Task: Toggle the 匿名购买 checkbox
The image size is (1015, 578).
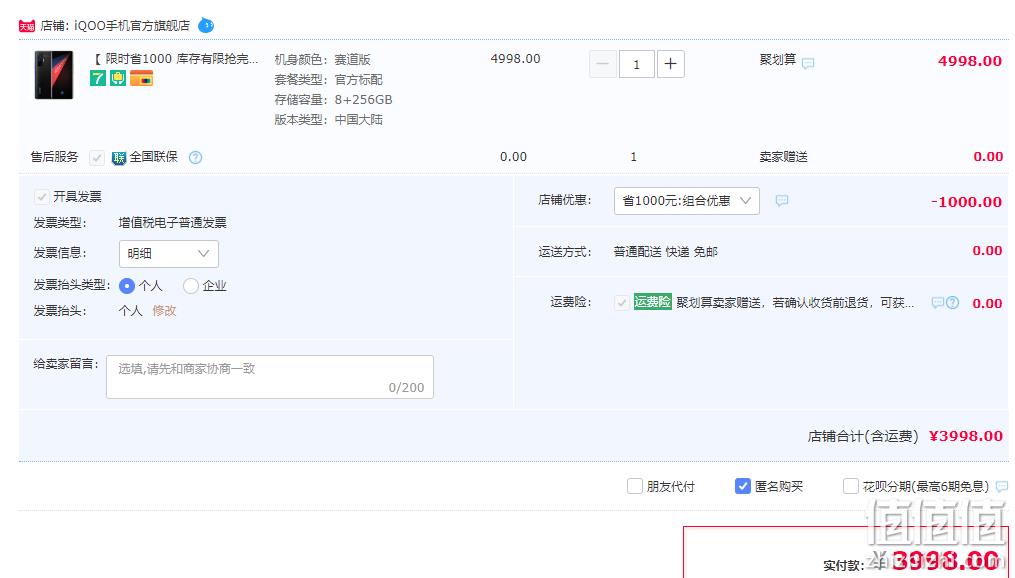Action: coord(742,486)
